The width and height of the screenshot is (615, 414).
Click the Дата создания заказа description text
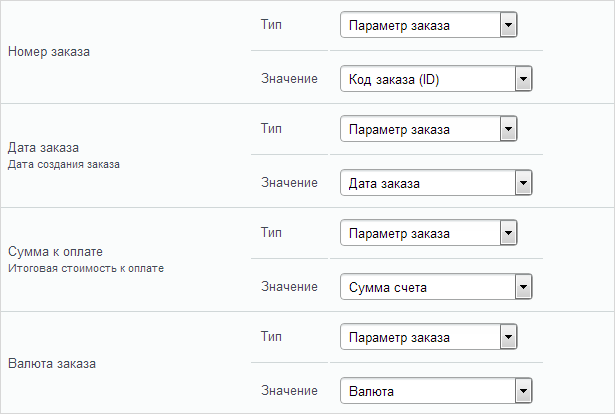coord(64,164)
